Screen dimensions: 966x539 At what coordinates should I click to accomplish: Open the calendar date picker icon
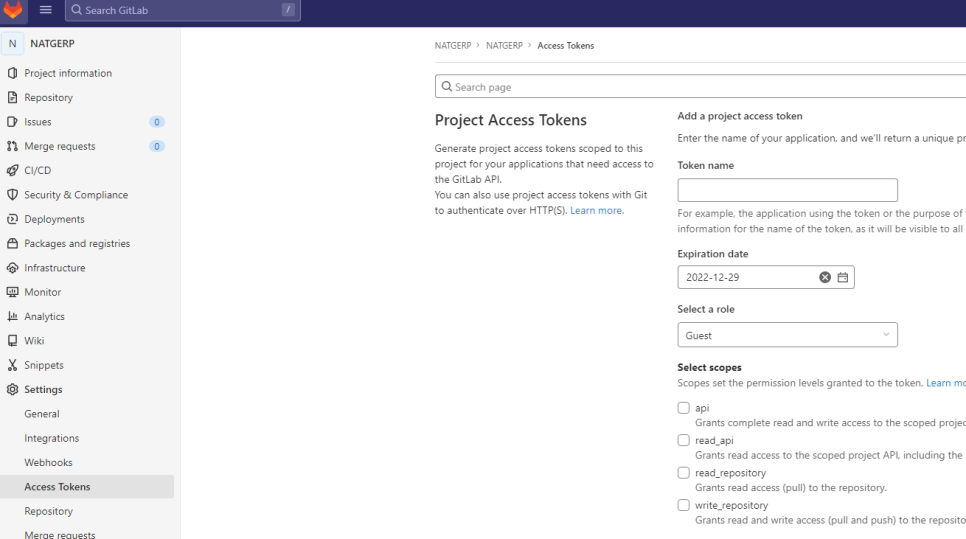tap(843, 277)
